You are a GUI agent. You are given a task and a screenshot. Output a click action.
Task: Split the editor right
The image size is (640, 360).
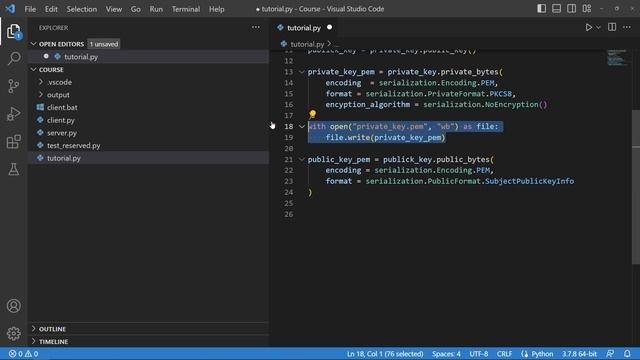(x=612, y=27)
